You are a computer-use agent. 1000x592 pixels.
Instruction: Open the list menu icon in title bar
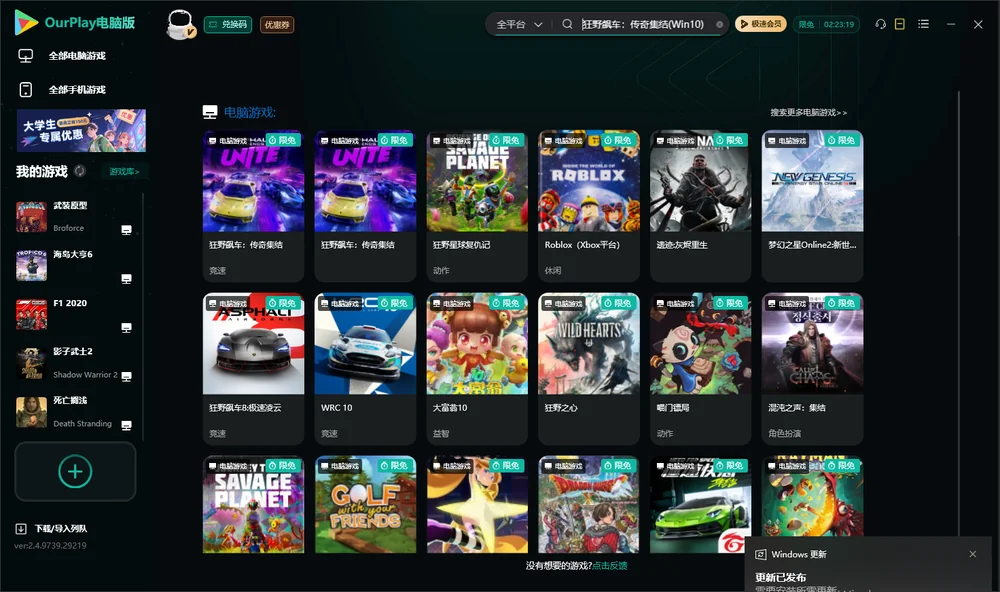[923, 24]
